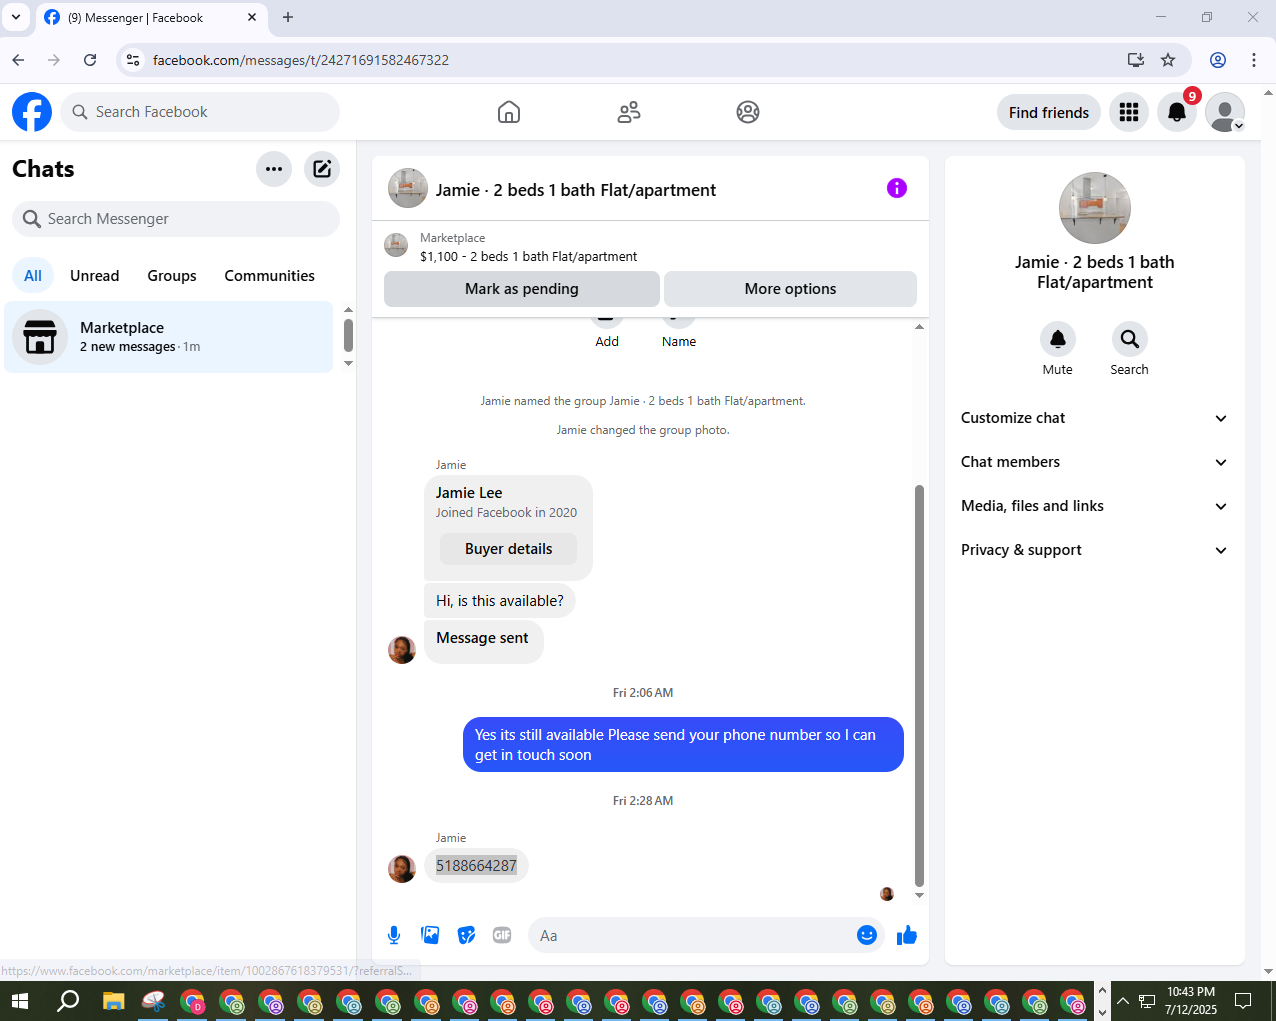Open File Explorer from taskbar
Image resolution: width=1276 pixels, height=1021 pixels.
click(x=113, y=1001)
